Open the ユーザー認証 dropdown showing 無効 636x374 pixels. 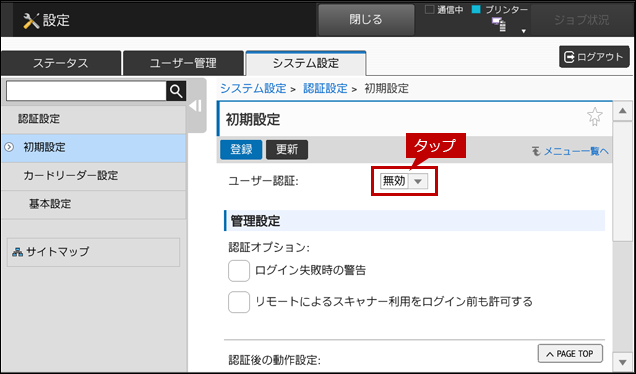pos(404,181)
